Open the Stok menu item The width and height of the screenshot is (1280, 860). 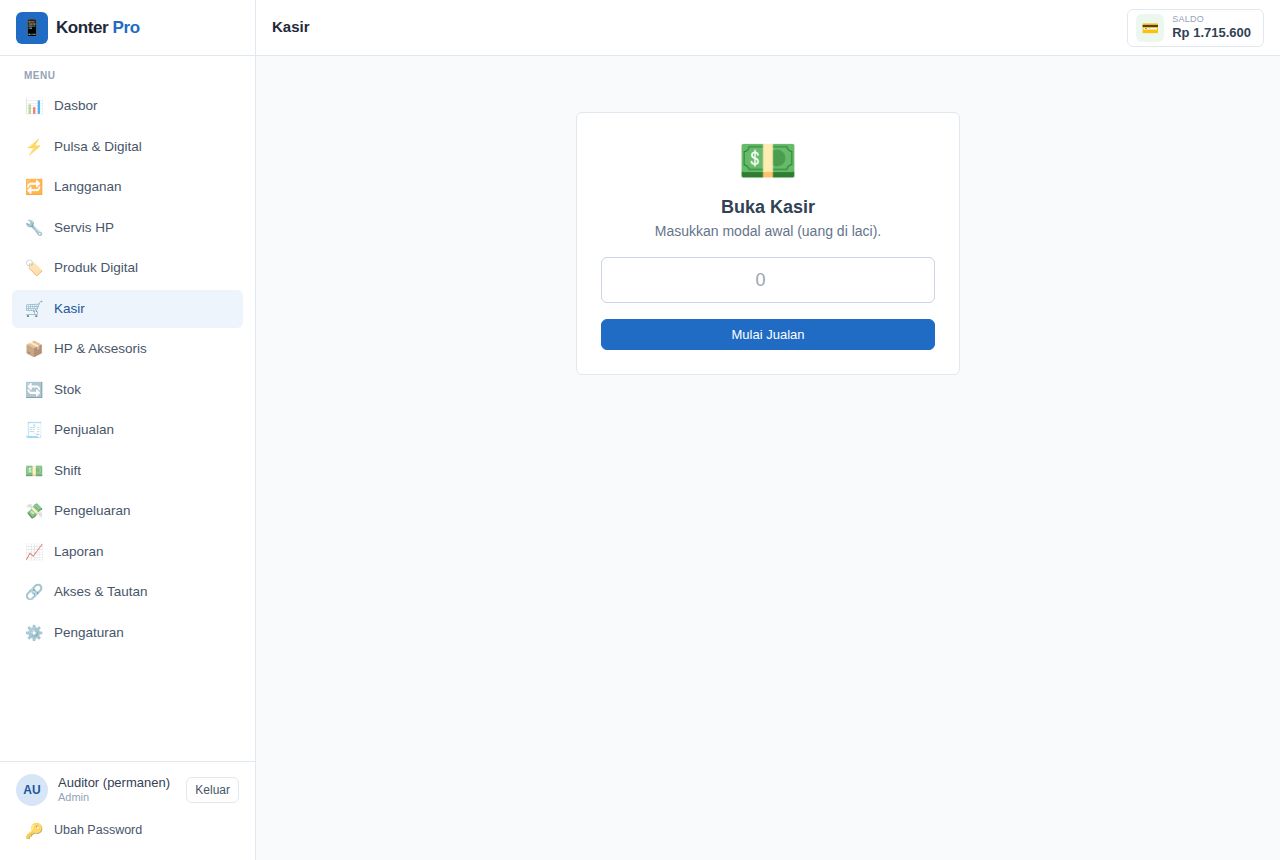tap(127, 390)
